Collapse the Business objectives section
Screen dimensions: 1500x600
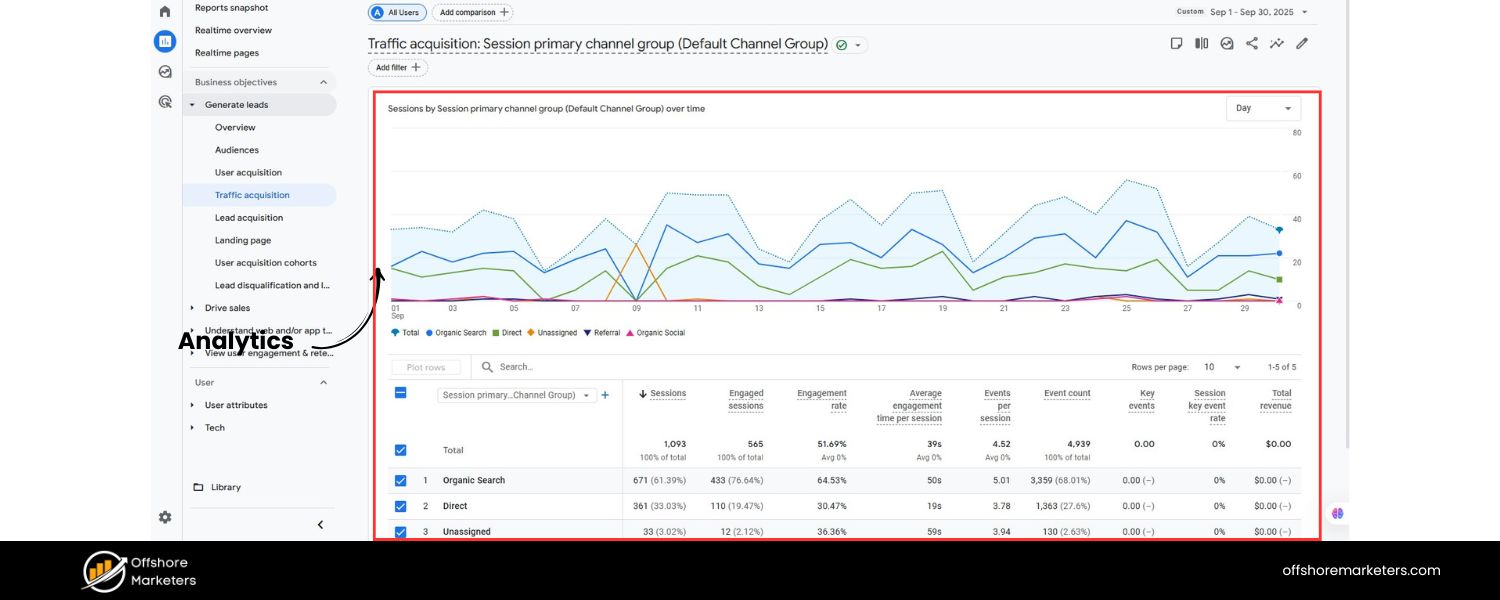coord(322,81)
